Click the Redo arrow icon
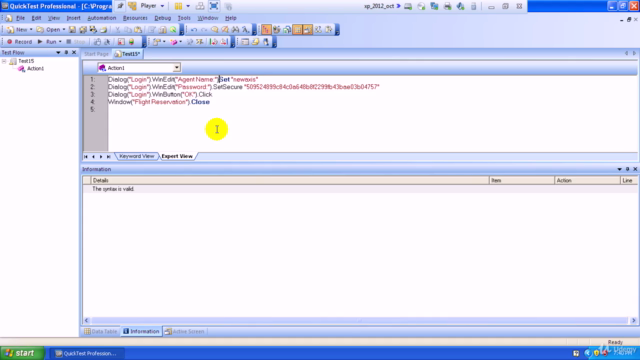The height and width of the screenshot is (360, 640). tap(204, 29)
